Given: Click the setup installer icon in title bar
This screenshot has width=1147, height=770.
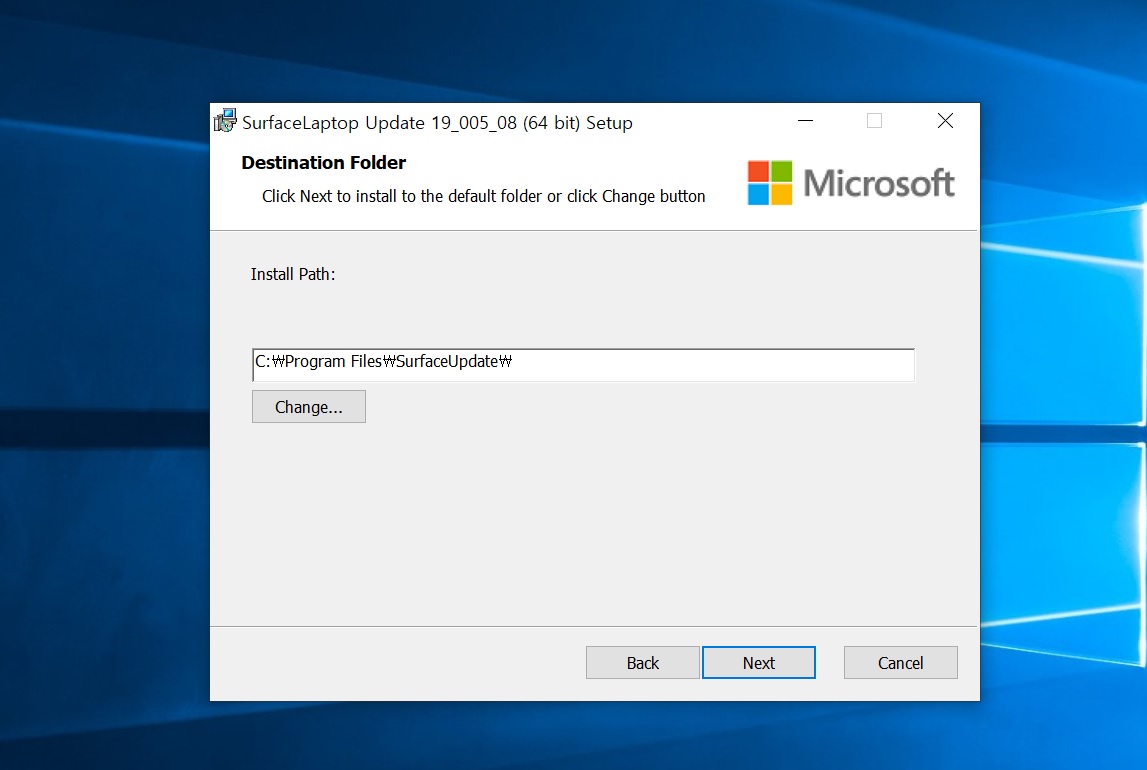Looking at the screenshot, I should coord(225,121).
